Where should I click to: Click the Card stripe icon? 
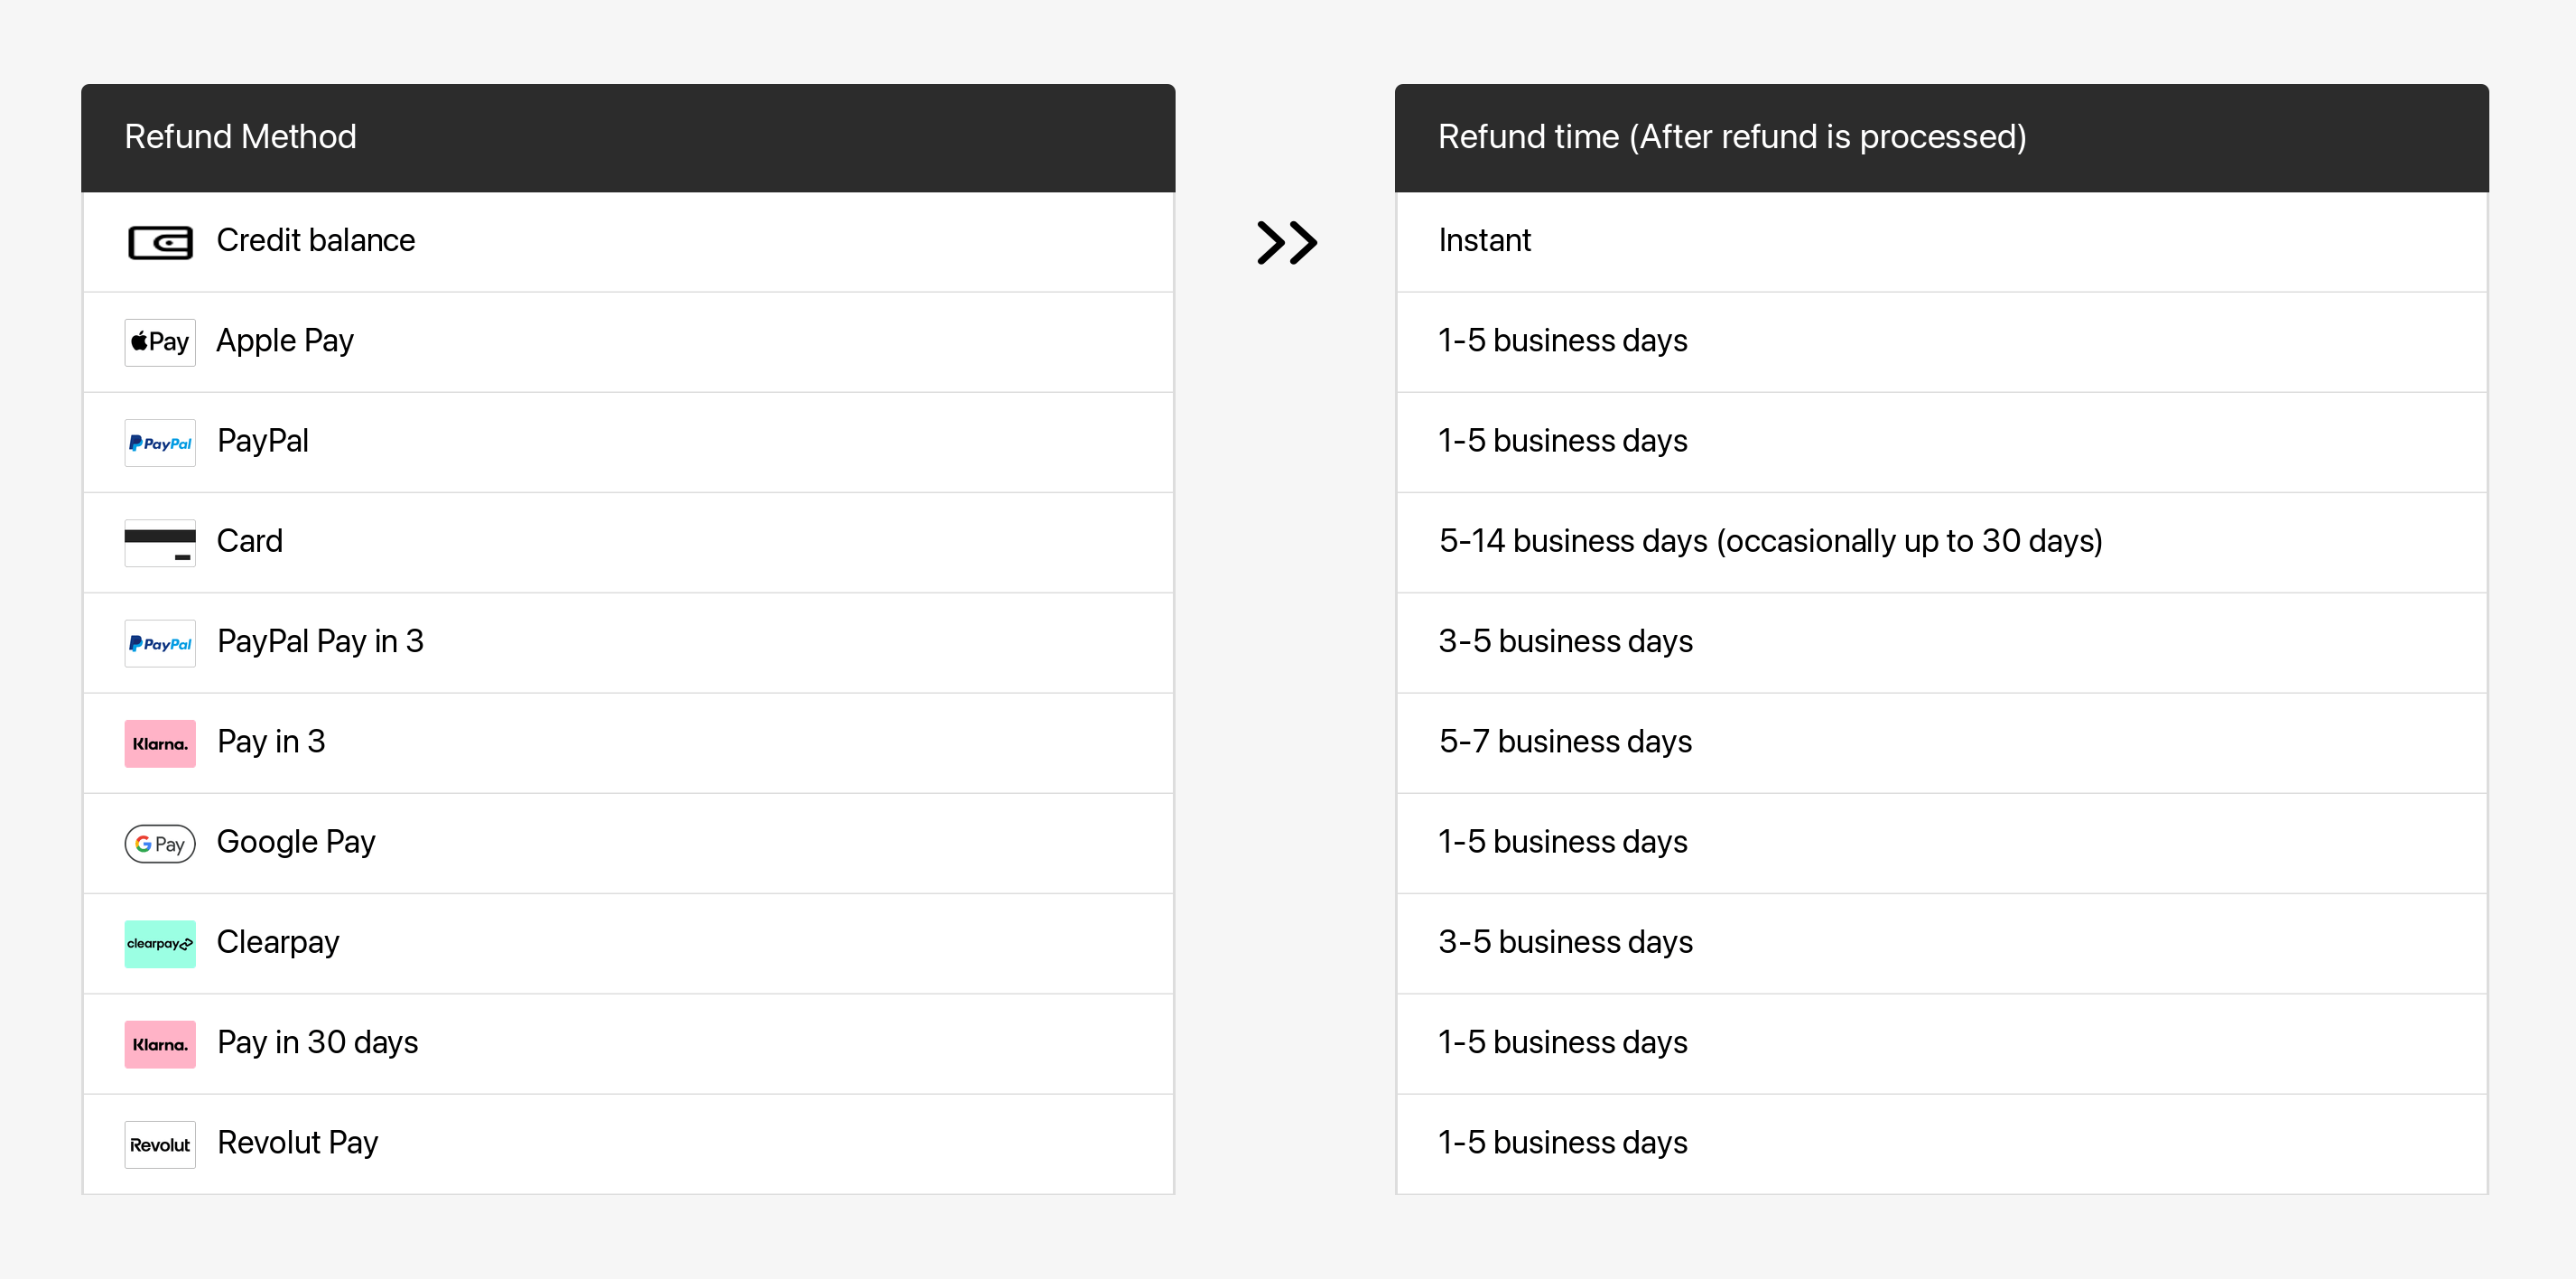160,543
